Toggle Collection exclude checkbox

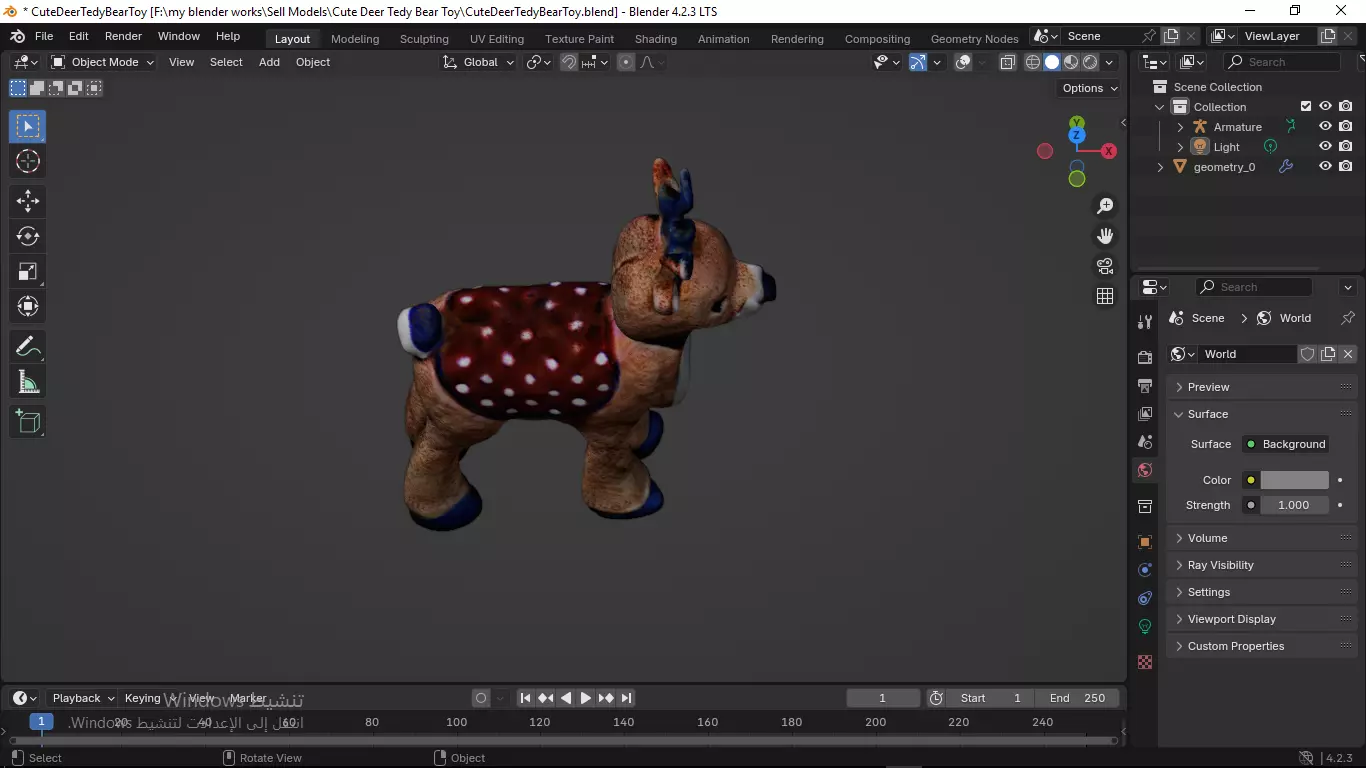(1305, 107)
